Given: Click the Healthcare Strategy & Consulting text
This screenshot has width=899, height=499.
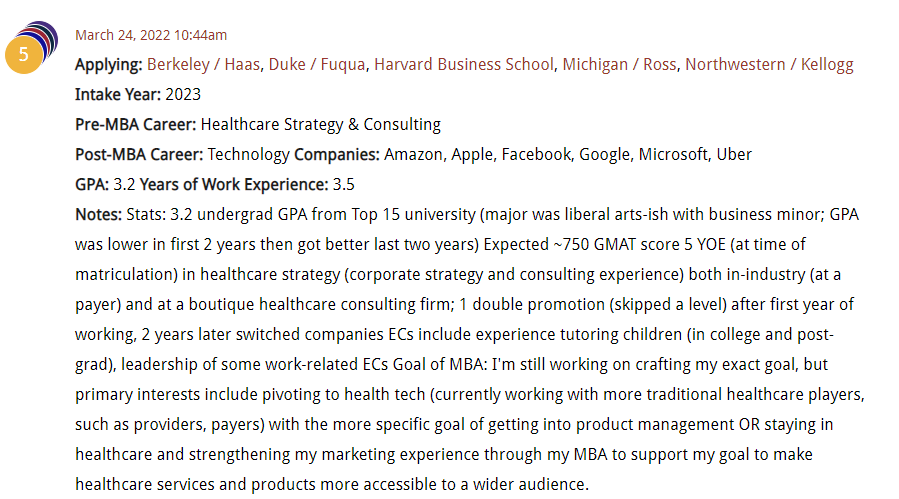Looking at the screenshot, I should pyautogui.click(x=320, y=125).
